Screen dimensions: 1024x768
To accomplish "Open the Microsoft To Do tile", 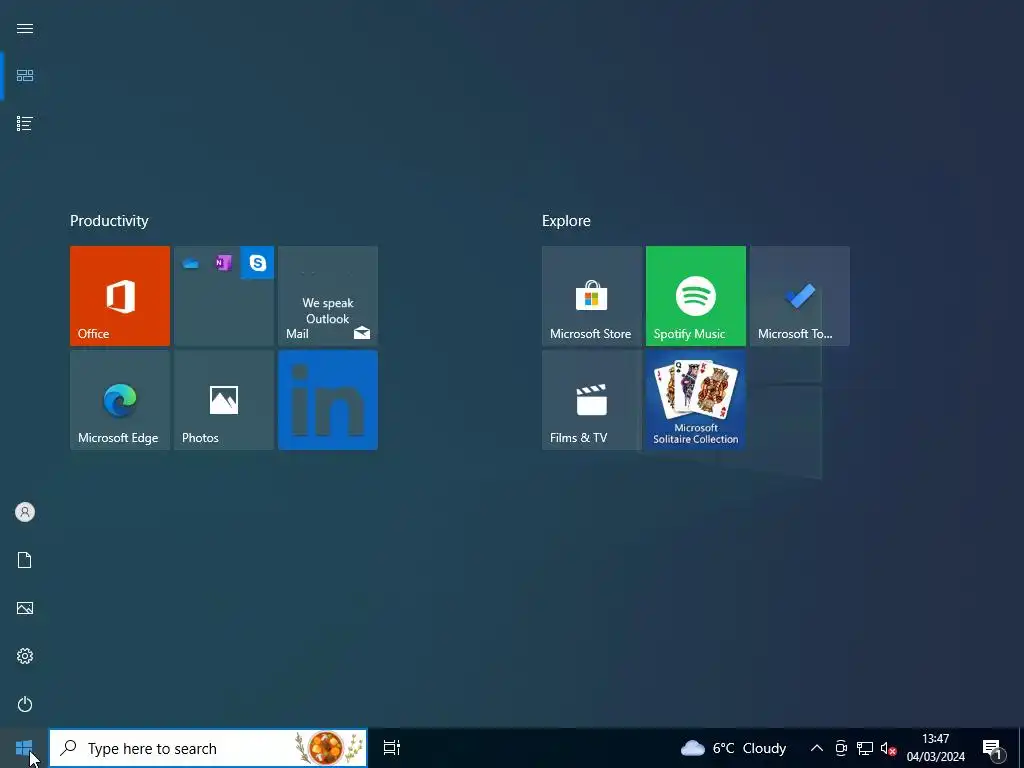I will [800, 296].
